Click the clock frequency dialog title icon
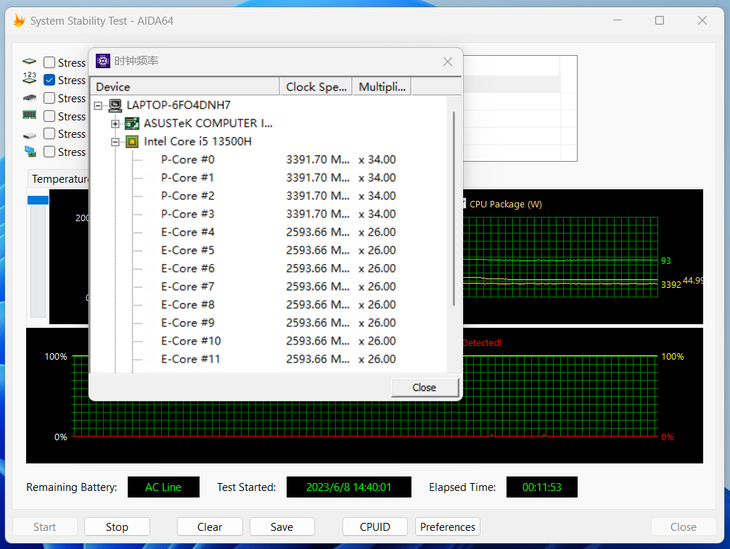Screen dimensions: 730x549 coord(103,61)
